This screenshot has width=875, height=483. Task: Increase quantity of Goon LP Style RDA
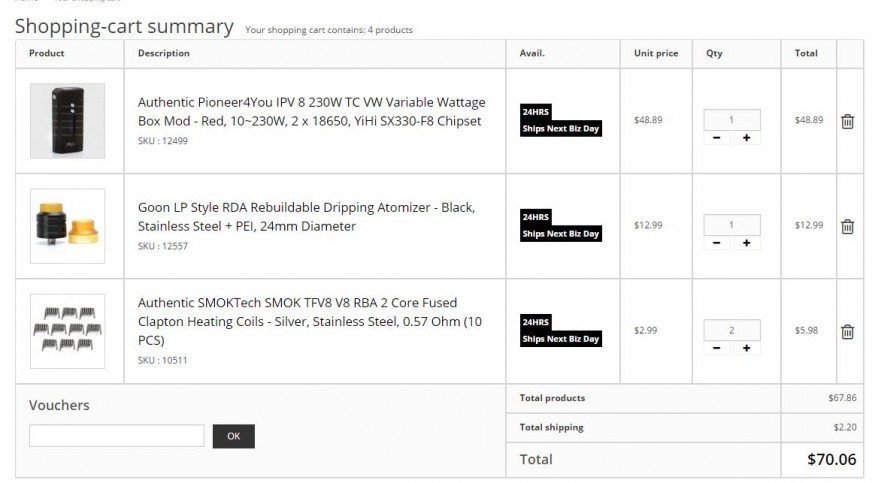746,243
